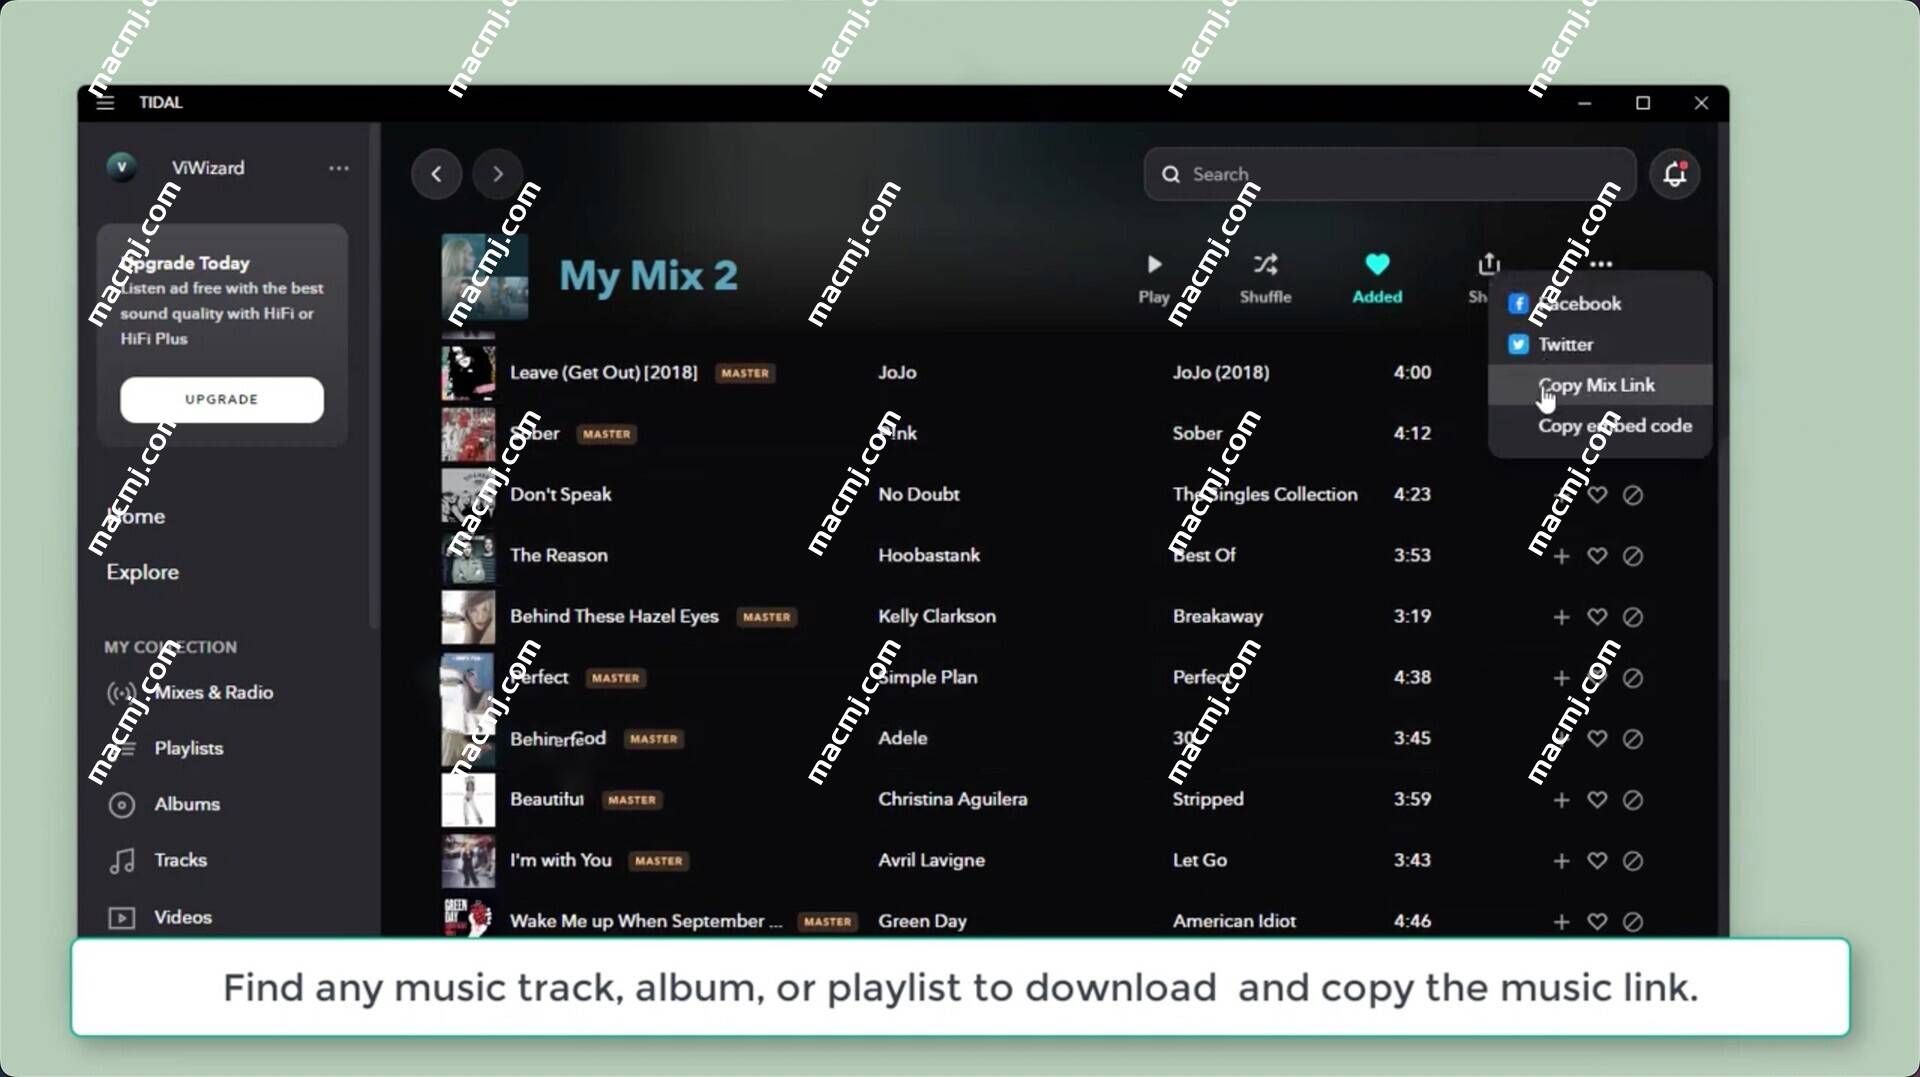
Task: Click the Albums disc icon
Action: point(121,805)
